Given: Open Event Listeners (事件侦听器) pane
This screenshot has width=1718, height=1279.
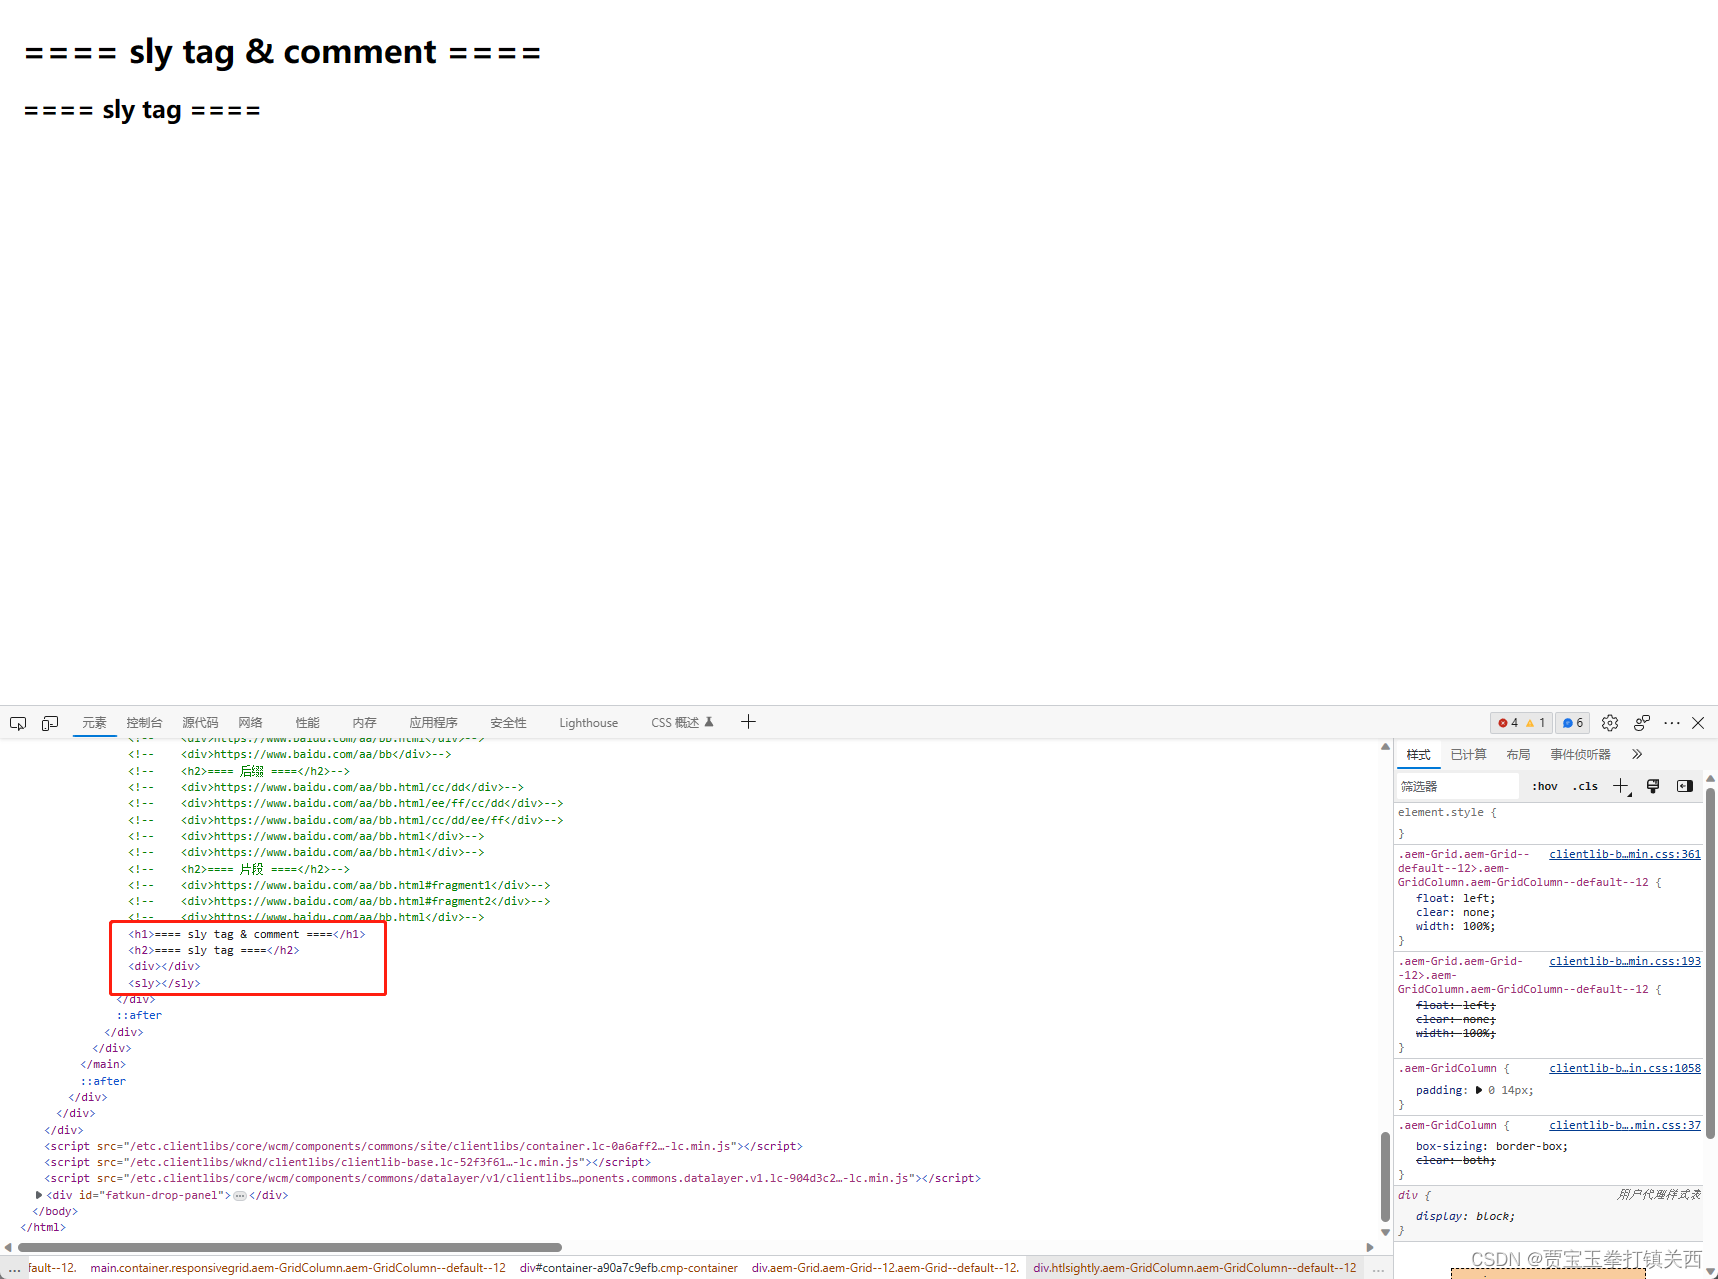Looking at the screenshot, I should pyautogui.click(x=1580, y=755).
